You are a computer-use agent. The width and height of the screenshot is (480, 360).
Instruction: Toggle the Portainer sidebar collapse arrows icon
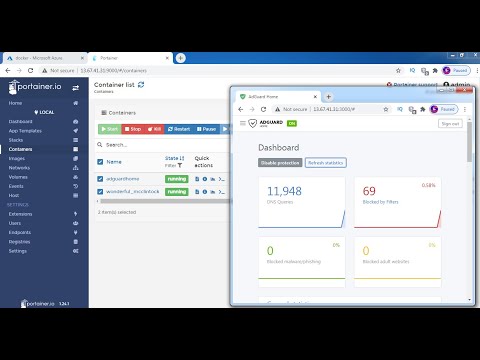[76, 88]
